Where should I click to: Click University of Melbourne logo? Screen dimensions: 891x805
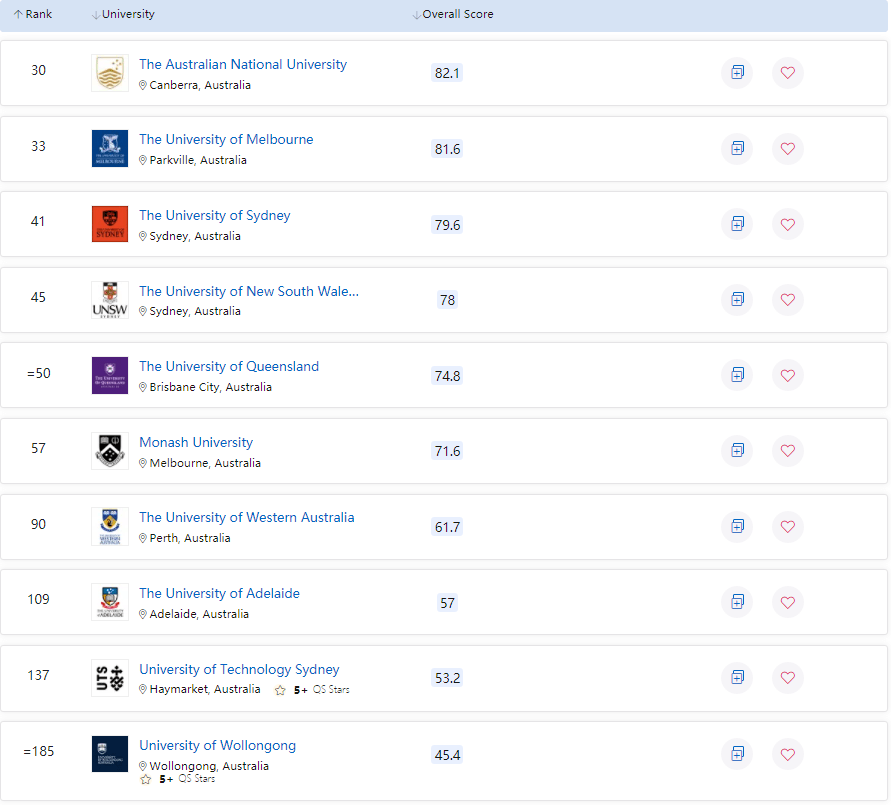pos(110,148)
